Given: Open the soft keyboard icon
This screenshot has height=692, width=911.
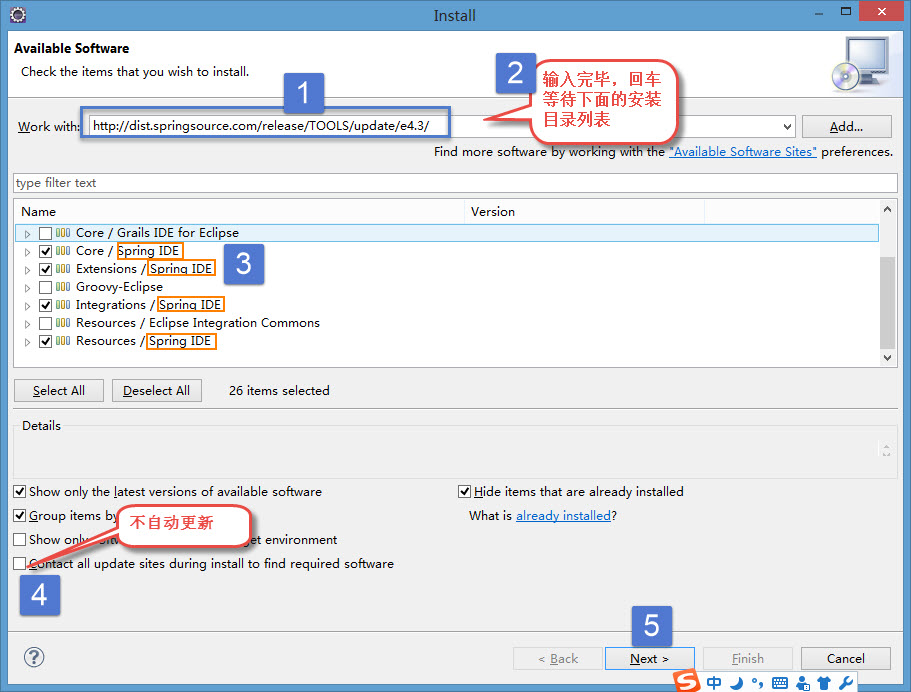Looking at the screenshot, I should coord(780,683).
